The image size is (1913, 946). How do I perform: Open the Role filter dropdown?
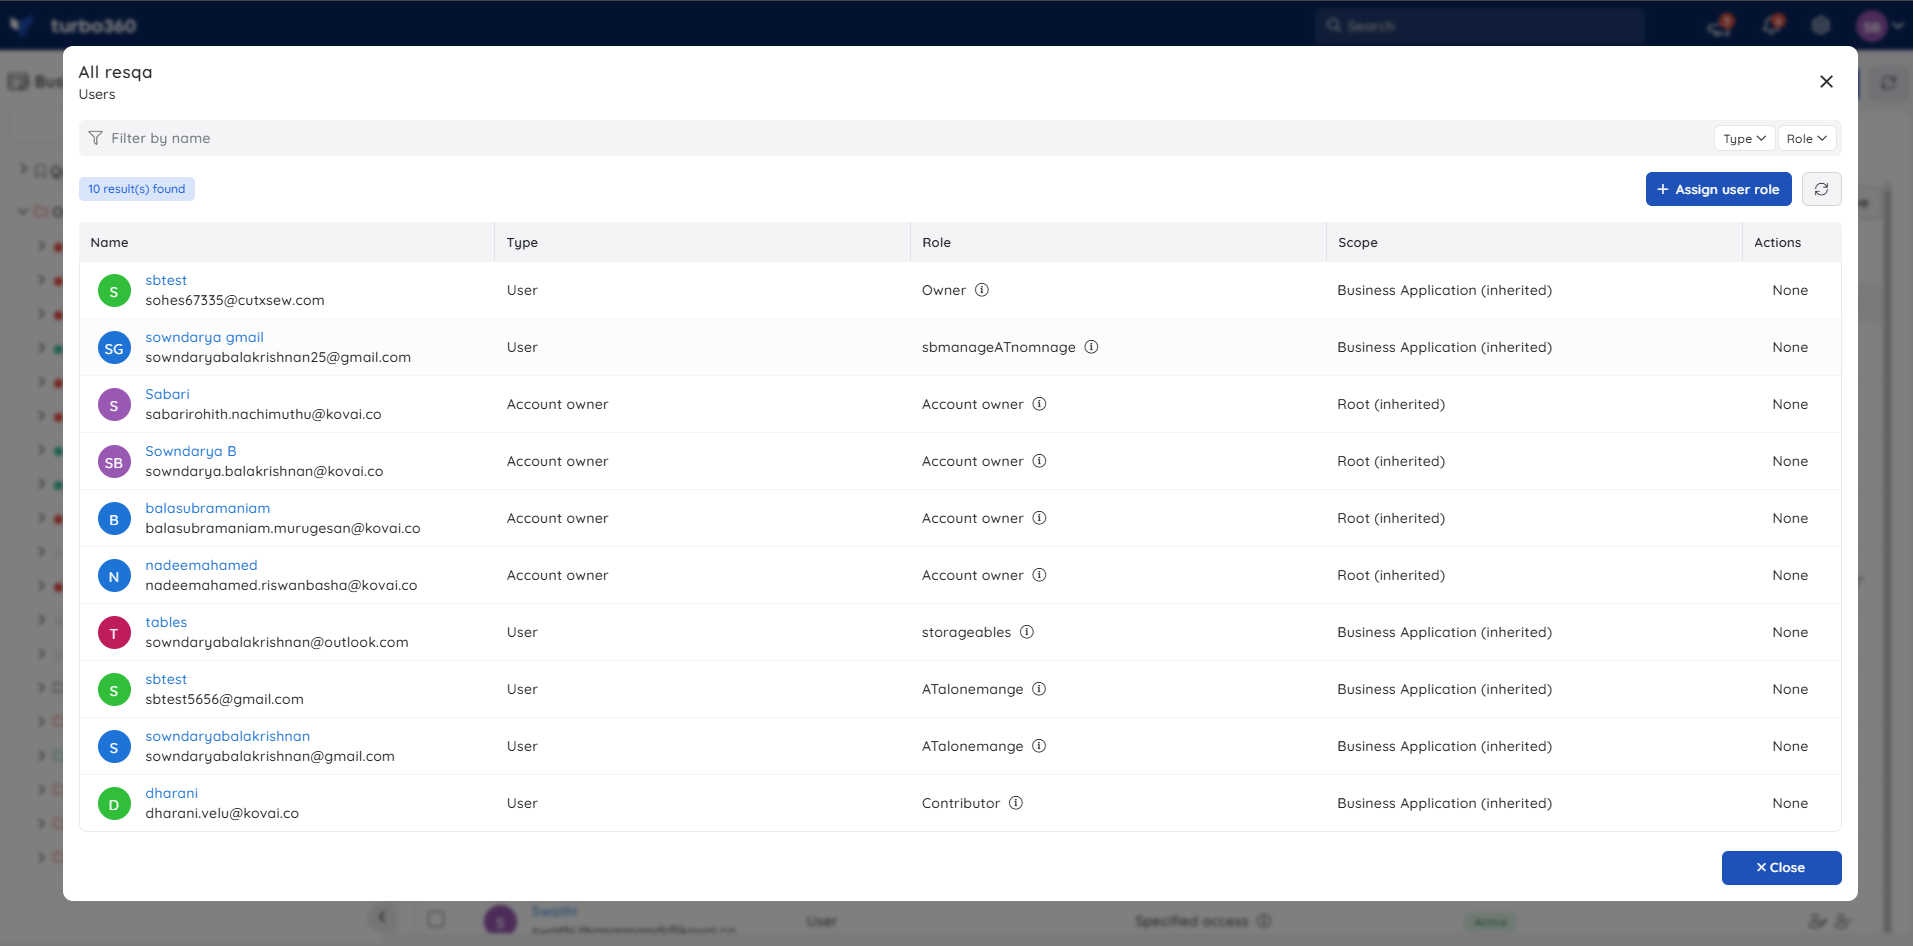[x=1806, y=139]
